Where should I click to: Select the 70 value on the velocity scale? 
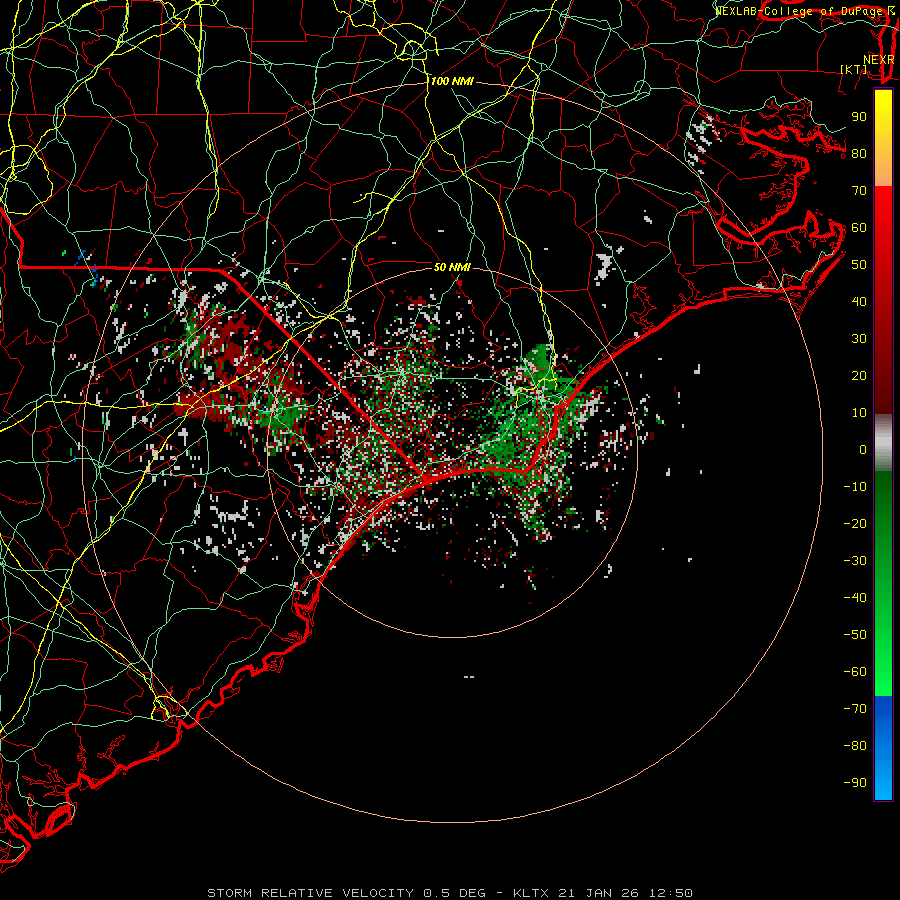pos(859,191)
